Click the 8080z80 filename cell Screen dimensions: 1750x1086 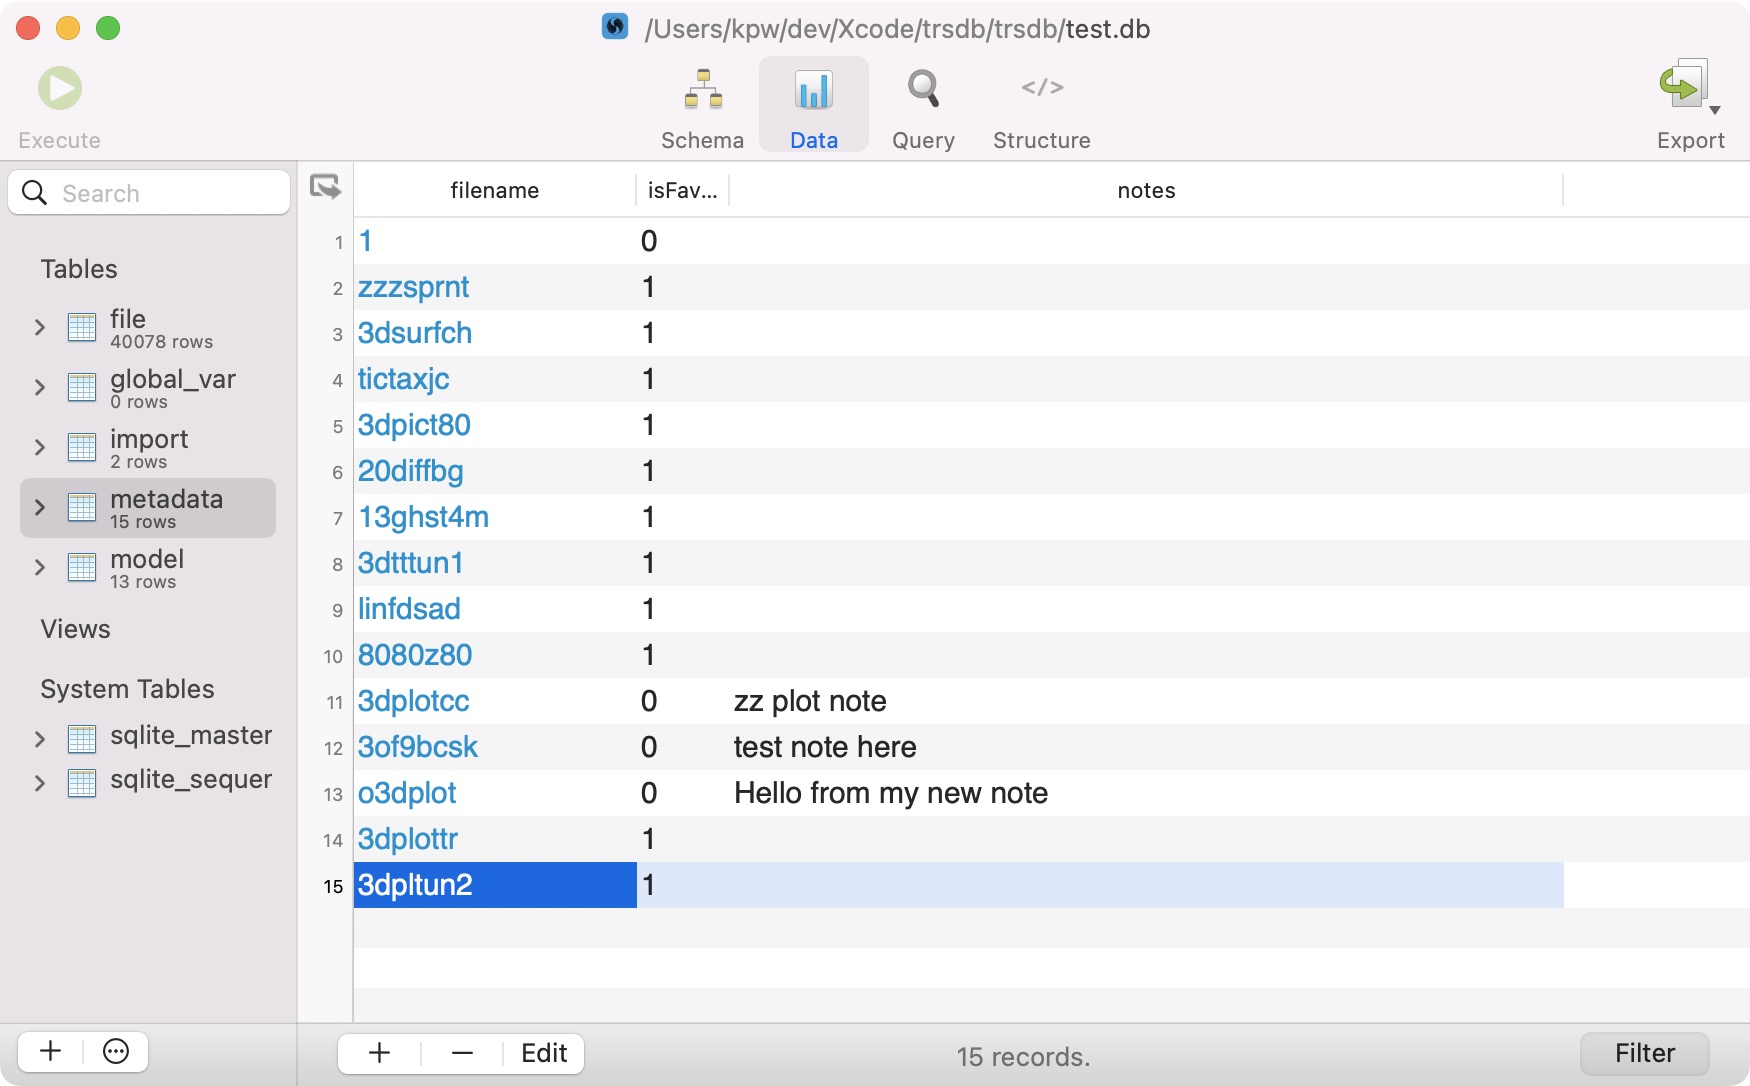[x=495, y=655]
